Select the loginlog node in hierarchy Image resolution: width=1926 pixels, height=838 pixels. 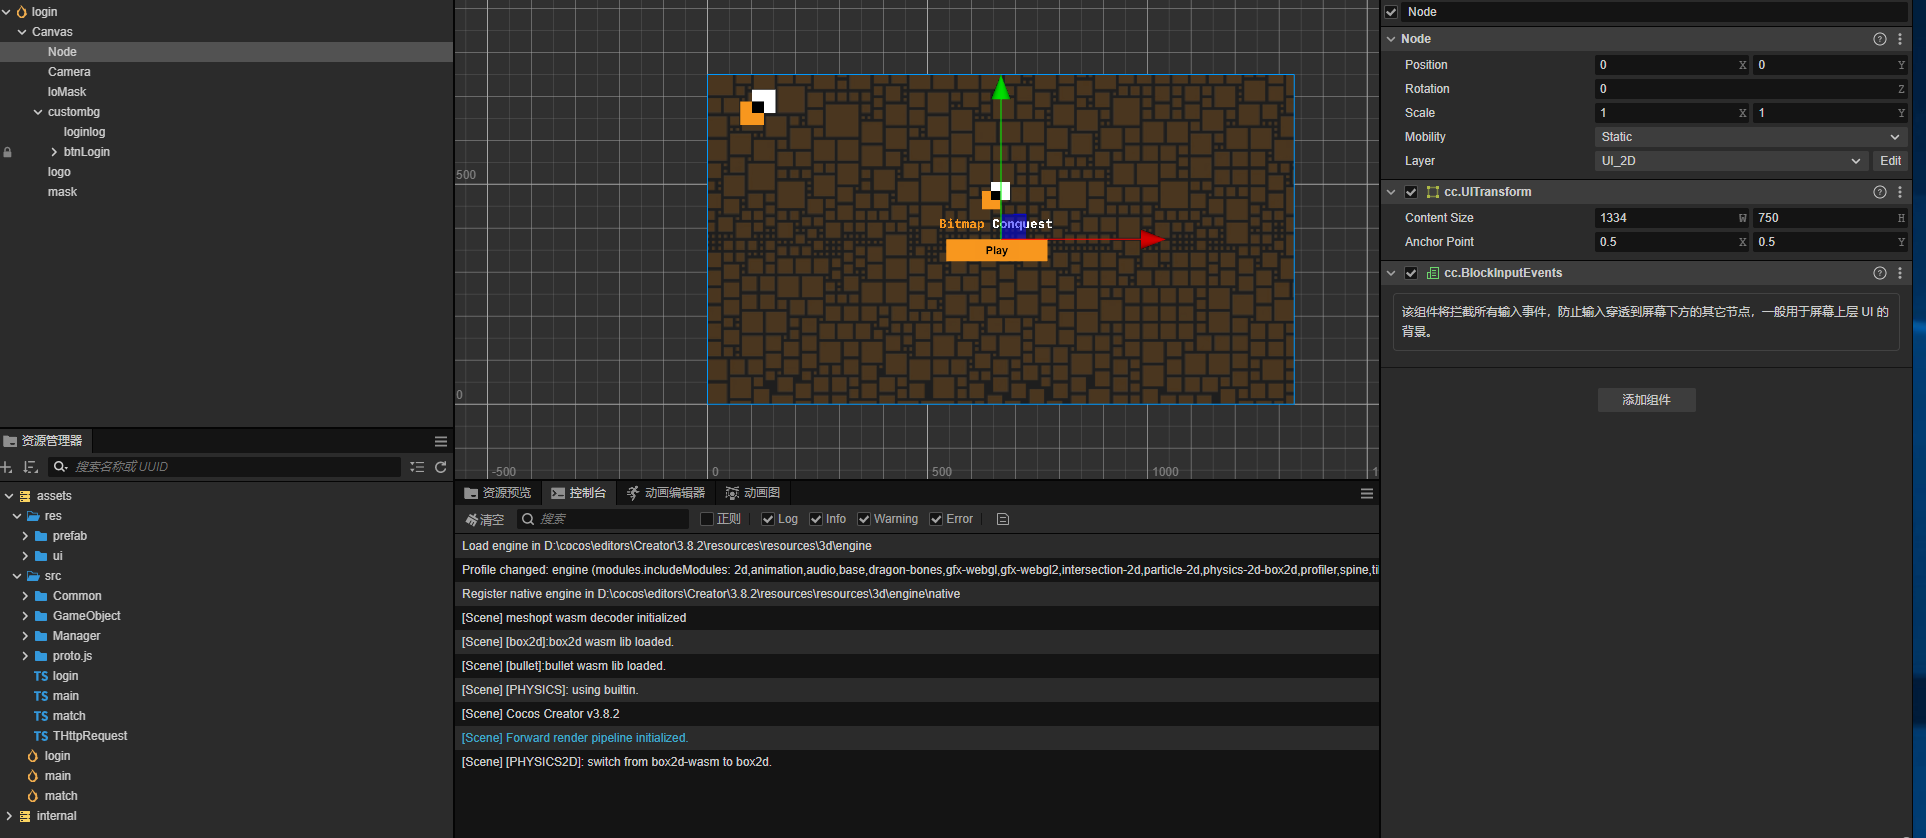pyautogui.click(x=84, y=132)
